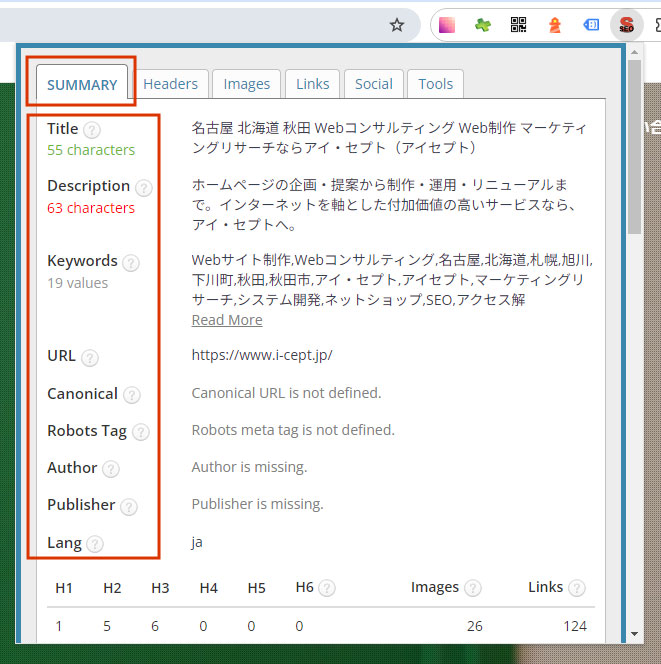This screenshot has height=664, width=661.
Task: Expand keywords with Read More link
Action: 227,320
